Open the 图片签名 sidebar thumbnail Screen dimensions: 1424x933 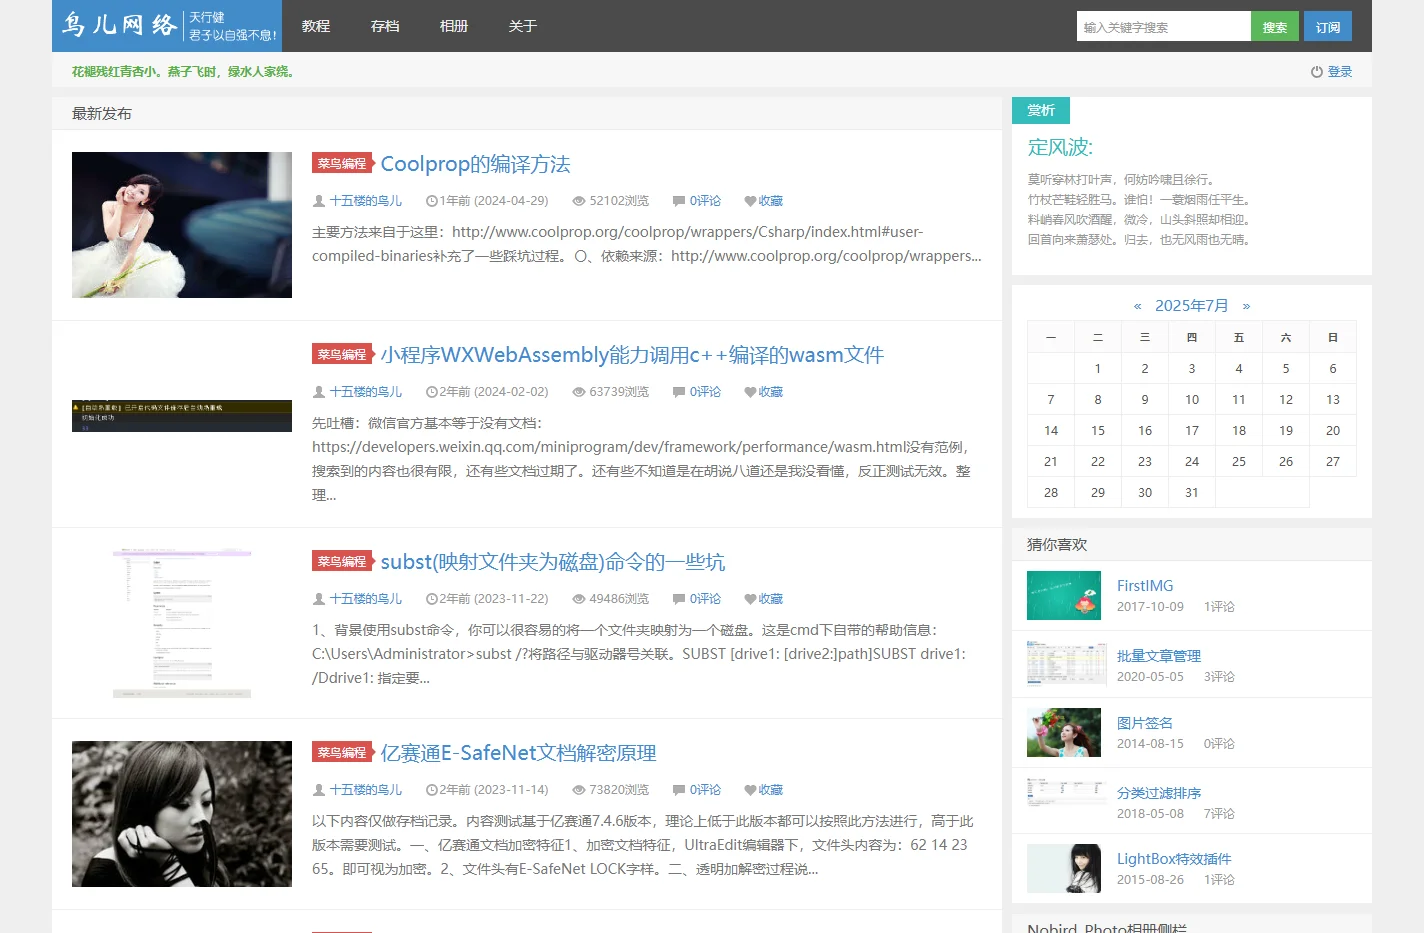pos(1064,733)
